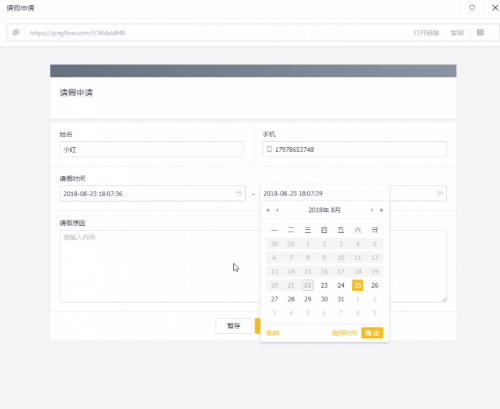Click the end time field 2018-08-25 18:07:39
This screenshot has height=409, width=500.
click(x=324, y=193)
